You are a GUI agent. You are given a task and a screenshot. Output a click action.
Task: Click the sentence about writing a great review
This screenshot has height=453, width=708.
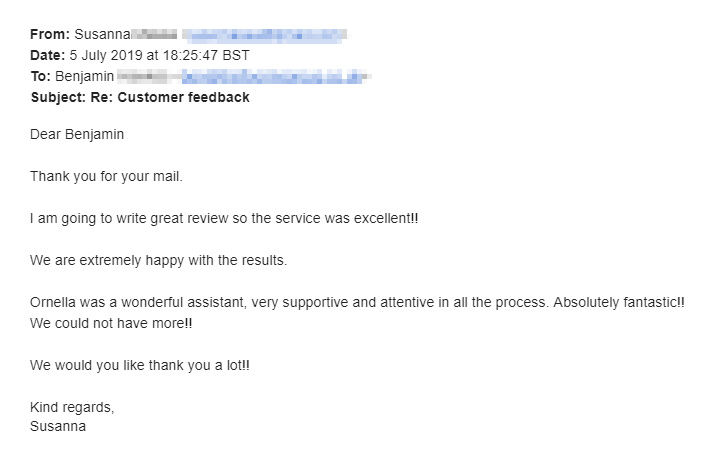pos(224,218)
